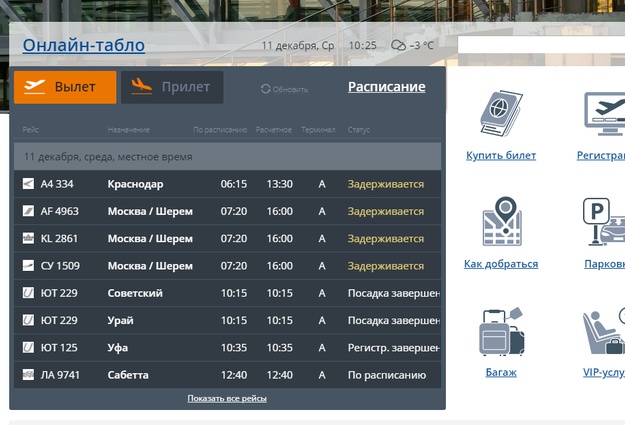Viewport: 625px width, 425px height.
Task: Expand list with Показать все рейсы
Action: pos(227,398)
